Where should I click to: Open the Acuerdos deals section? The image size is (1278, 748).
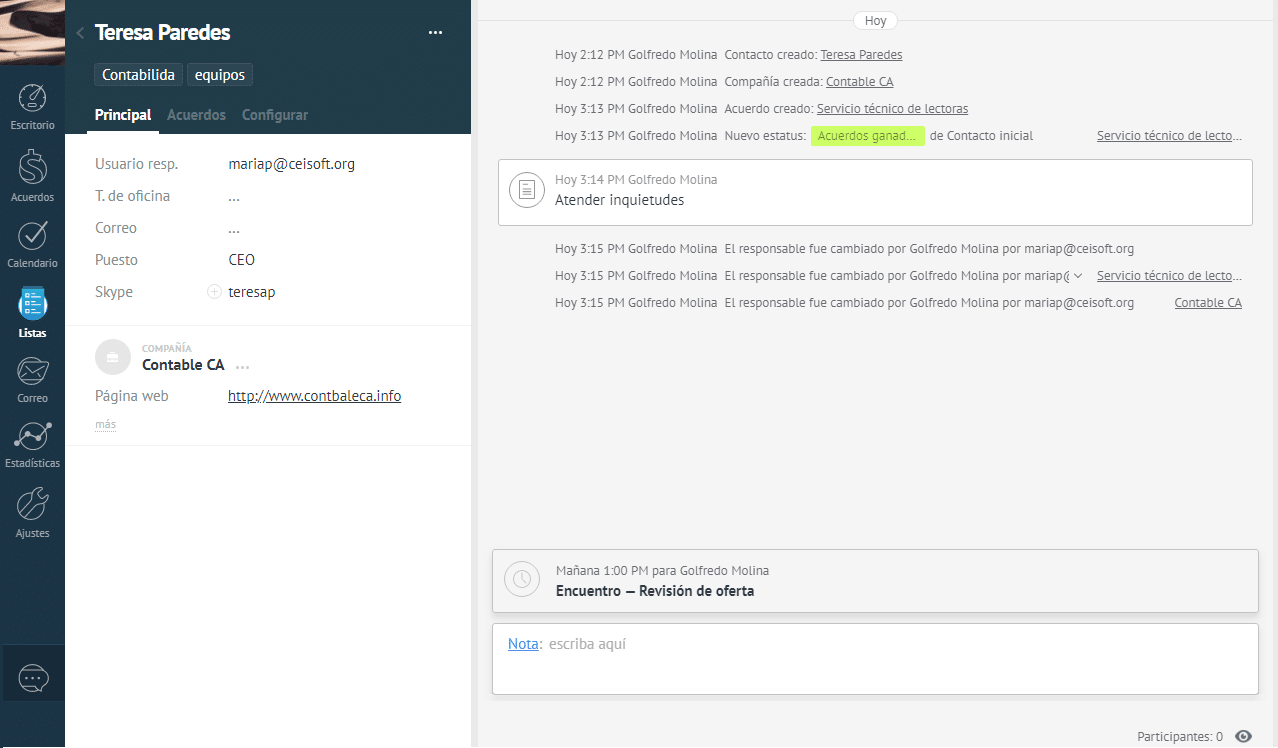(x=32, y=175)
